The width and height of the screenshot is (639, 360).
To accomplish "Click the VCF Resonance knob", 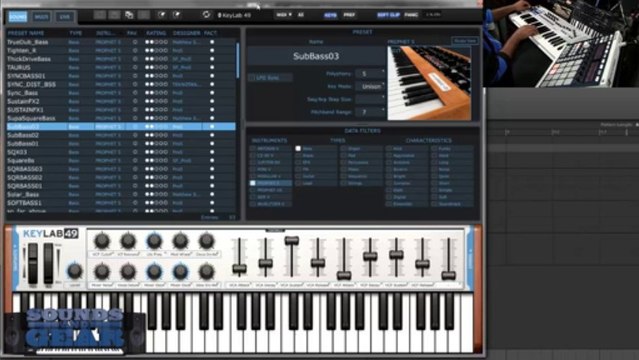I will pyautogui.click(x=128, y=241).
